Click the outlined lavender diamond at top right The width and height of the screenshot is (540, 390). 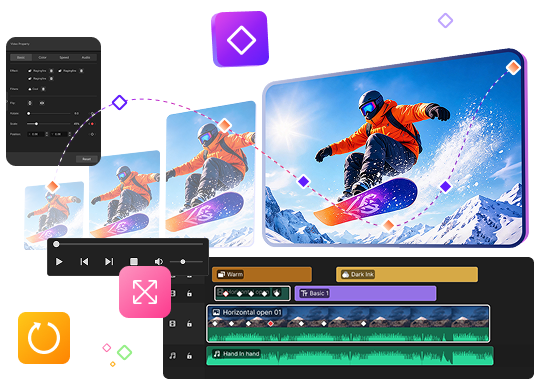click(x=445, y=20)
